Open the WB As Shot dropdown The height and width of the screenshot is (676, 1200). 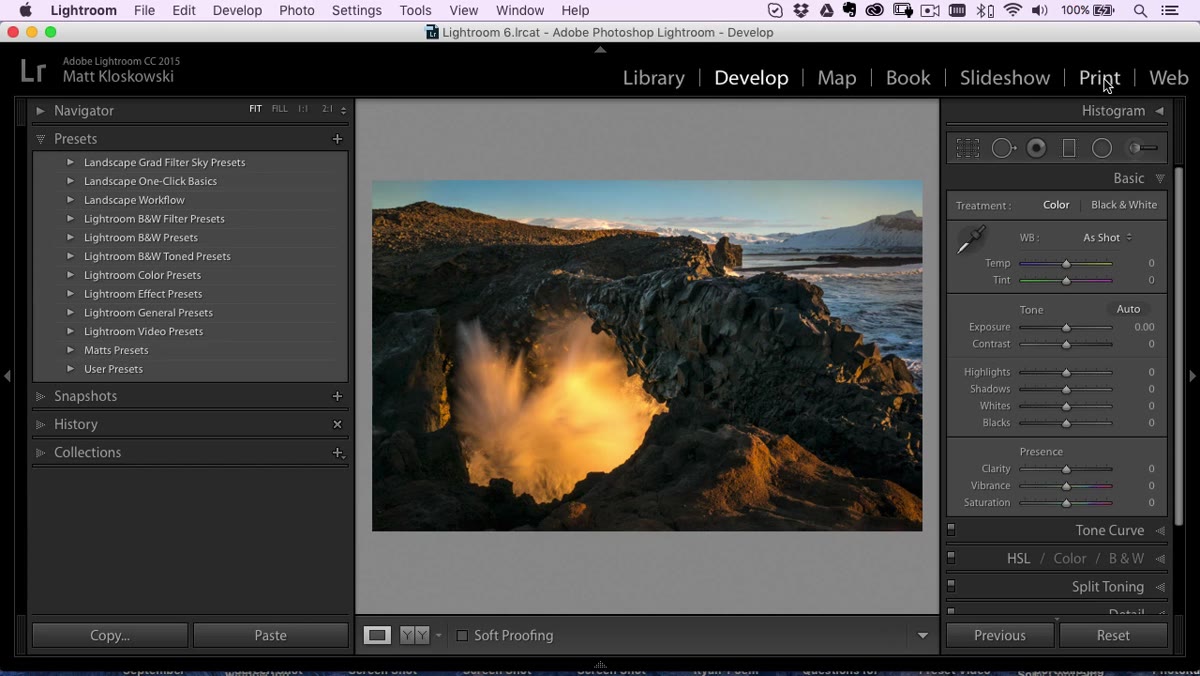(1107, 238)
